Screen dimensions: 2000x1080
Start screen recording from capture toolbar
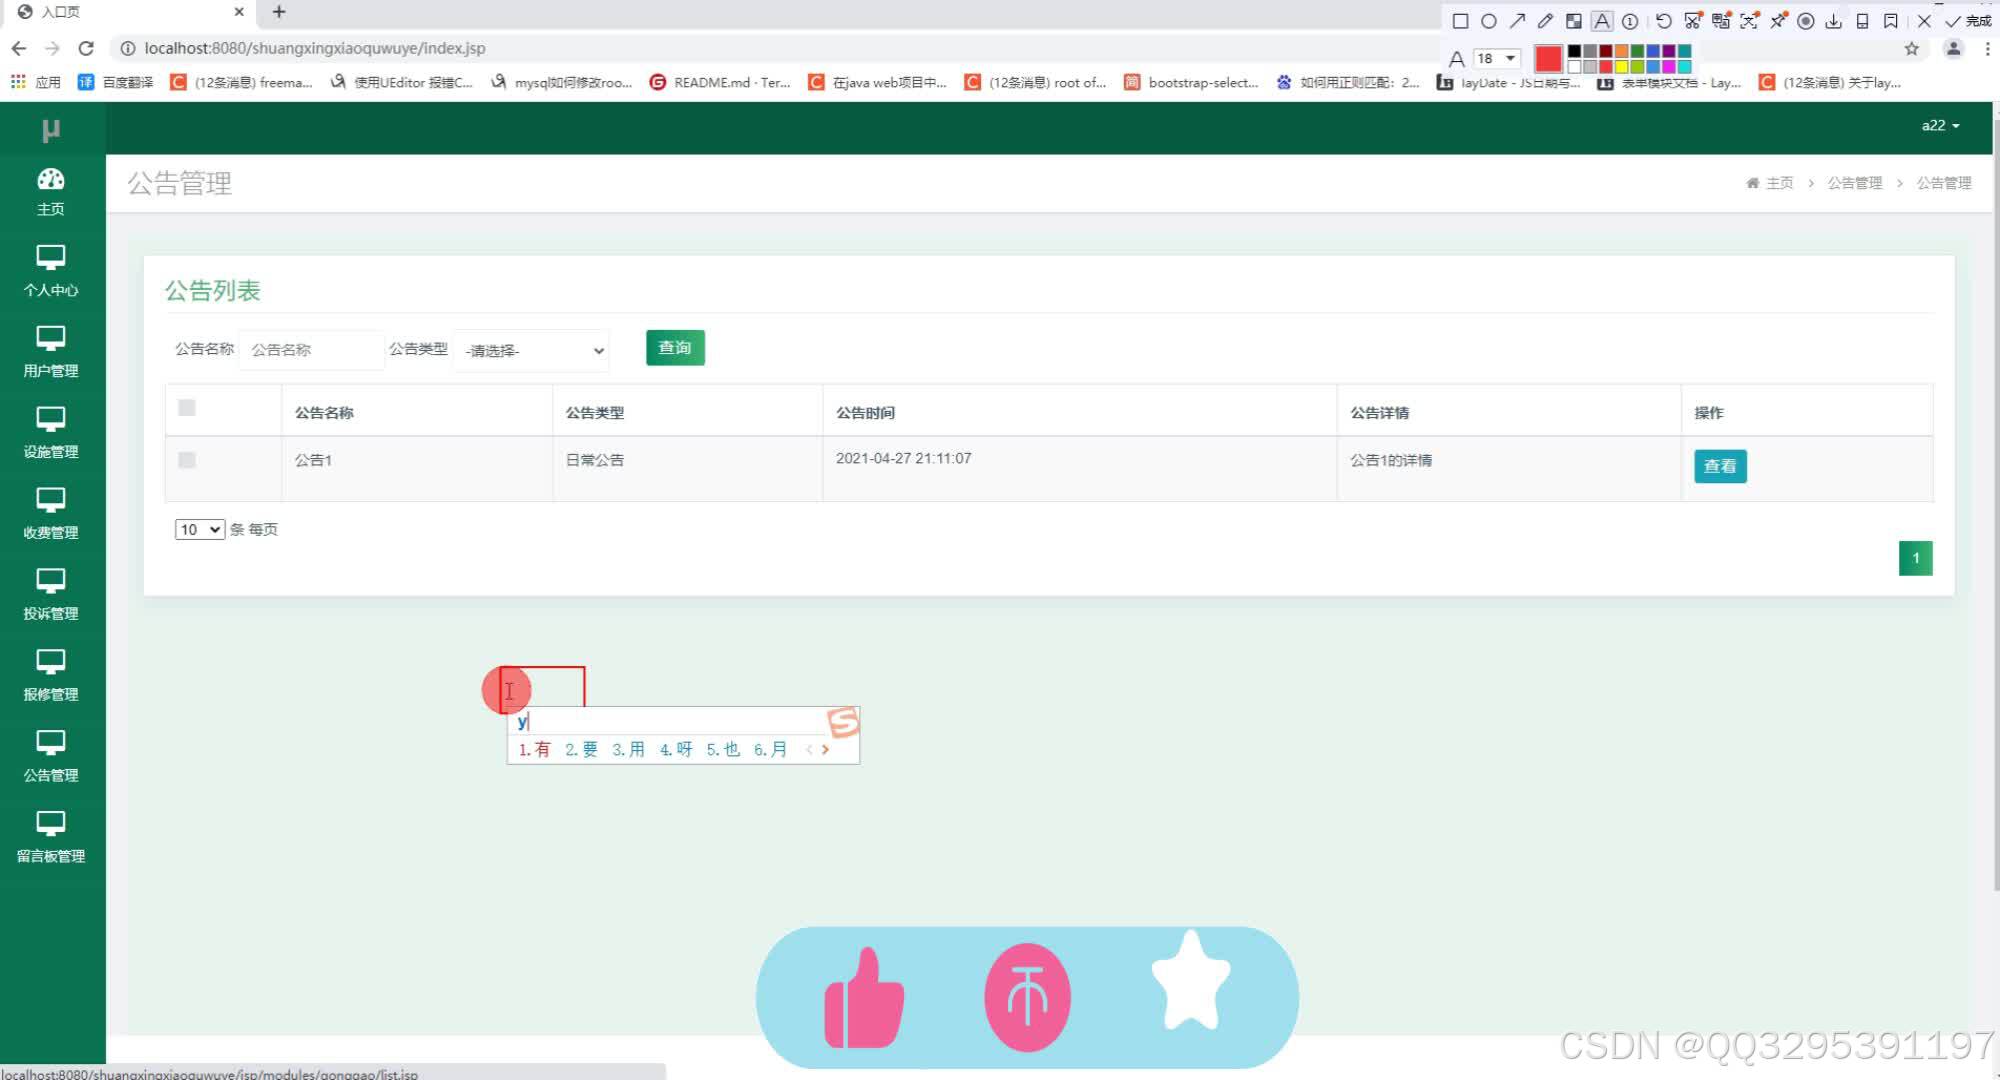pos(1806,21)
